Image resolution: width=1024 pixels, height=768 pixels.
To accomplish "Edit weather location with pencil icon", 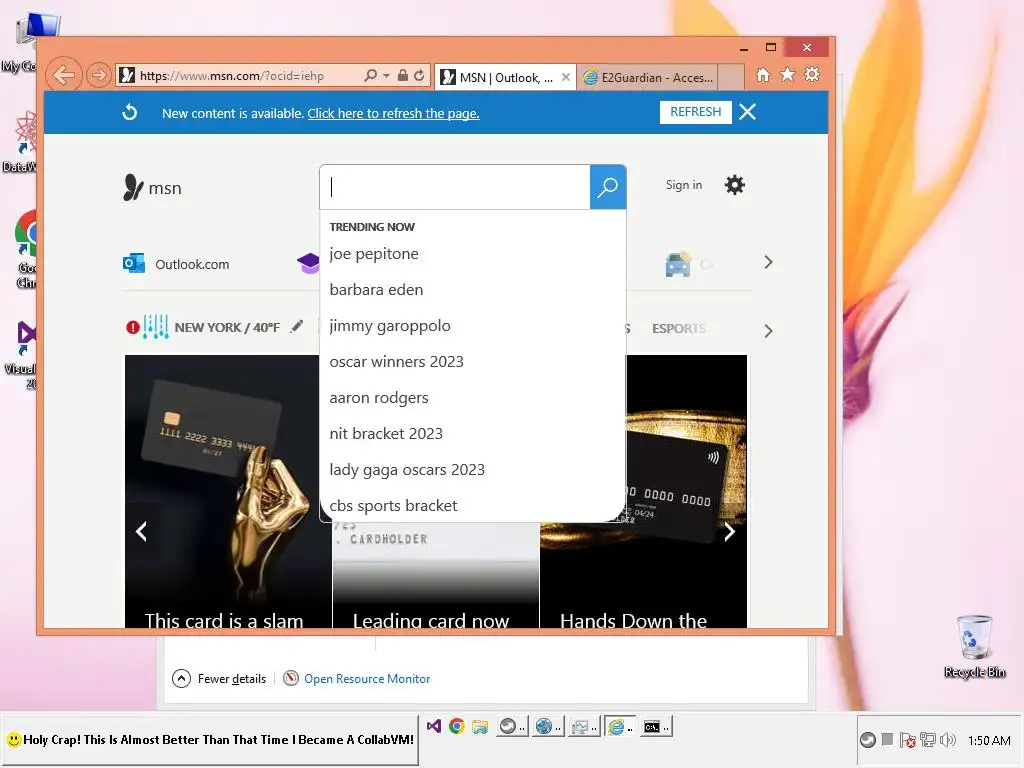I will (x=297, y=326).
